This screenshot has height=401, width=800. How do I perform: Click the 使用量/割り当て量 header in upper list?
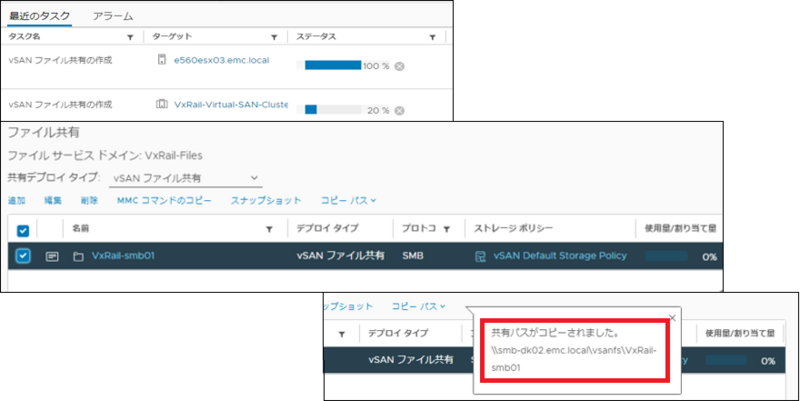click(x=681, y=229)
